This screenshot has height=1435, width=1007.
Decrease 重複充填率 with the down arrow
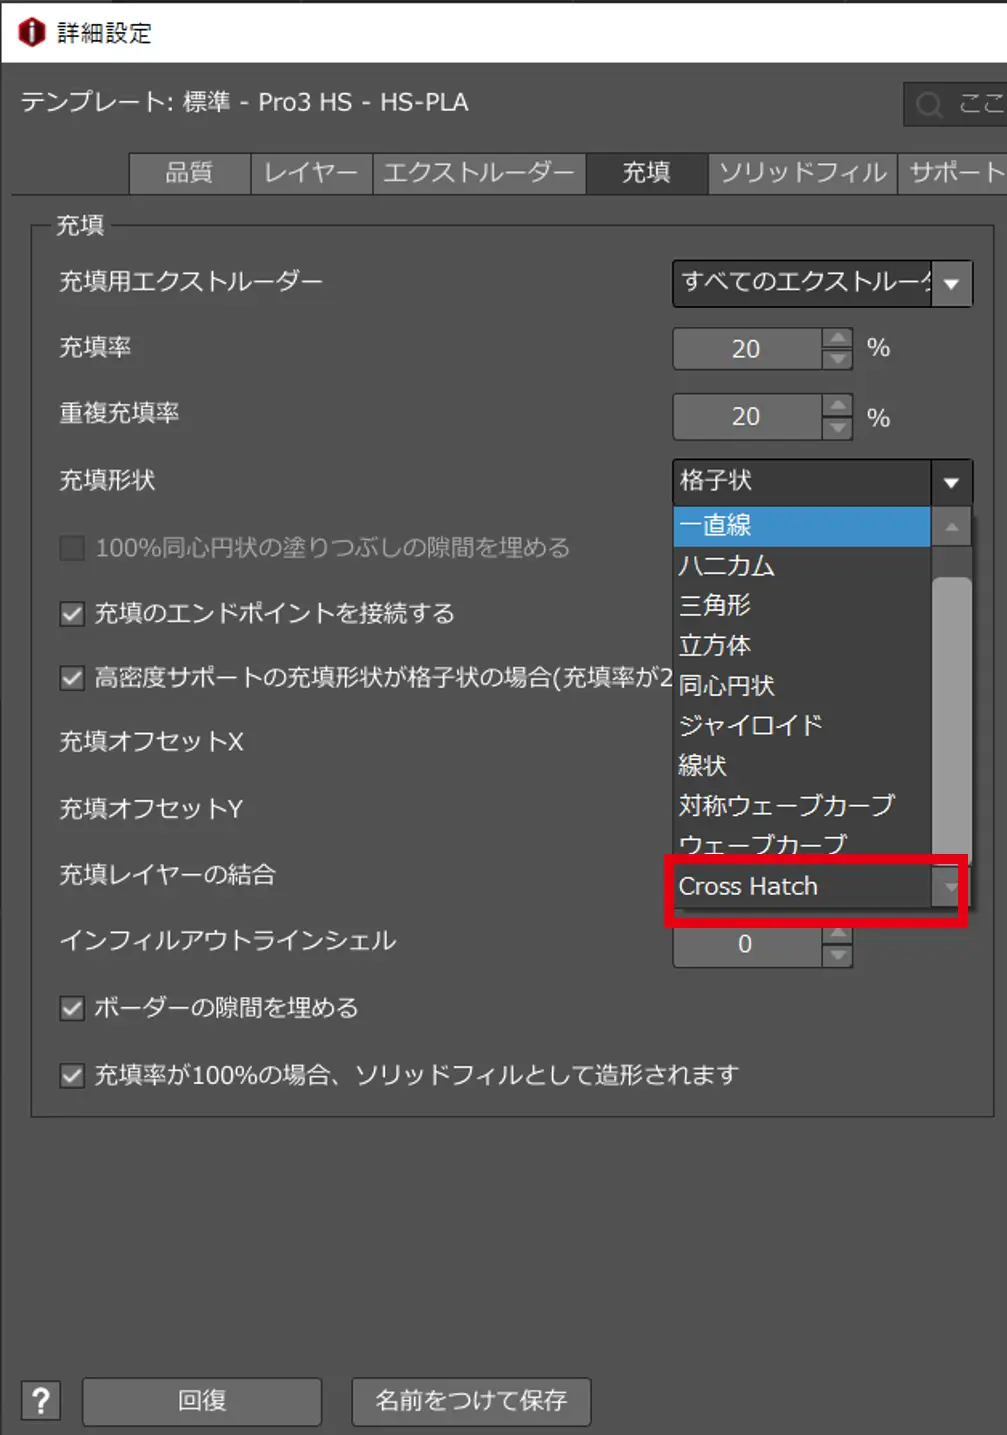[x=837, y=428]
